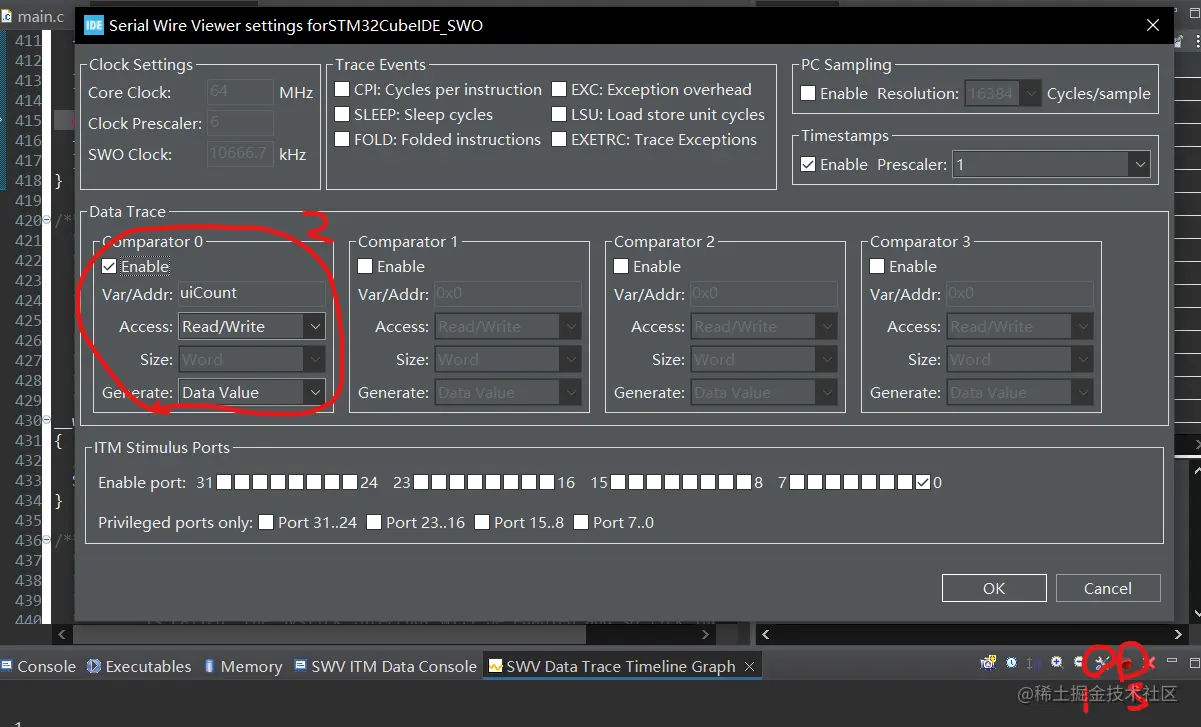Enable PC Sampling checkbox
The height and width of the screenshot is (727, 1201).
(809, 94)
